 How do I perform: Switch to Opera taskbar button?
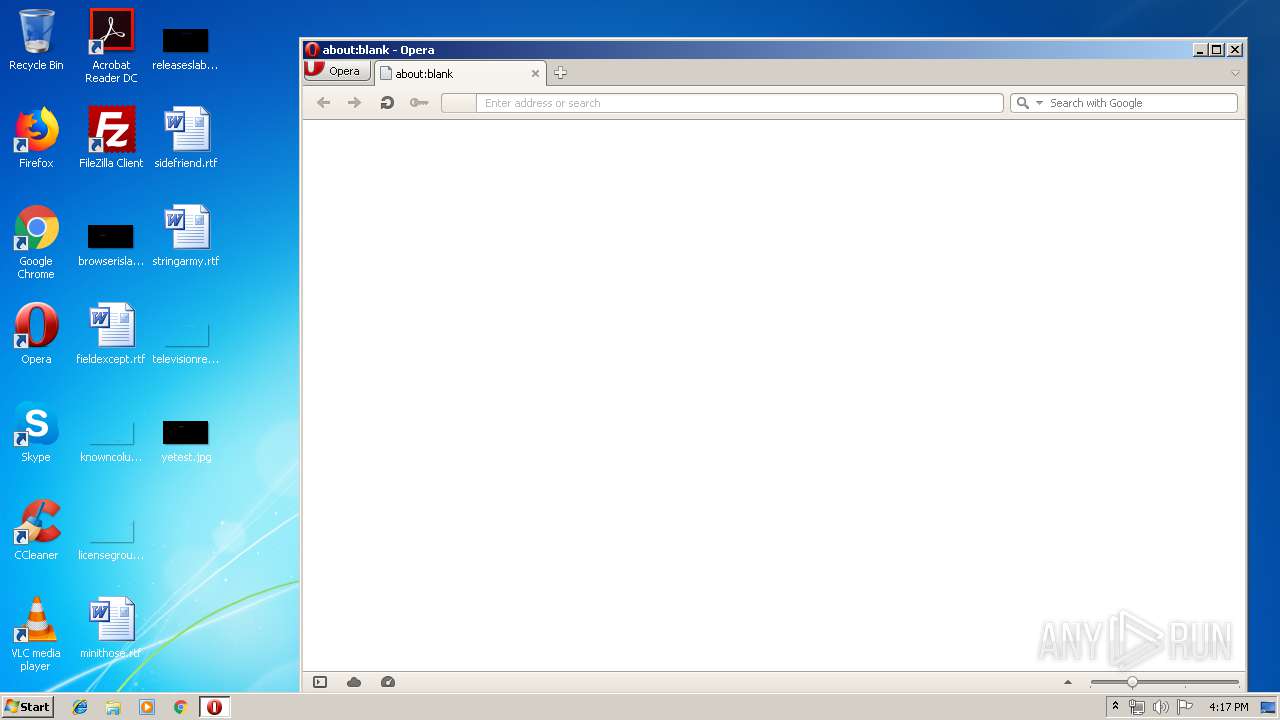(214, 707)
